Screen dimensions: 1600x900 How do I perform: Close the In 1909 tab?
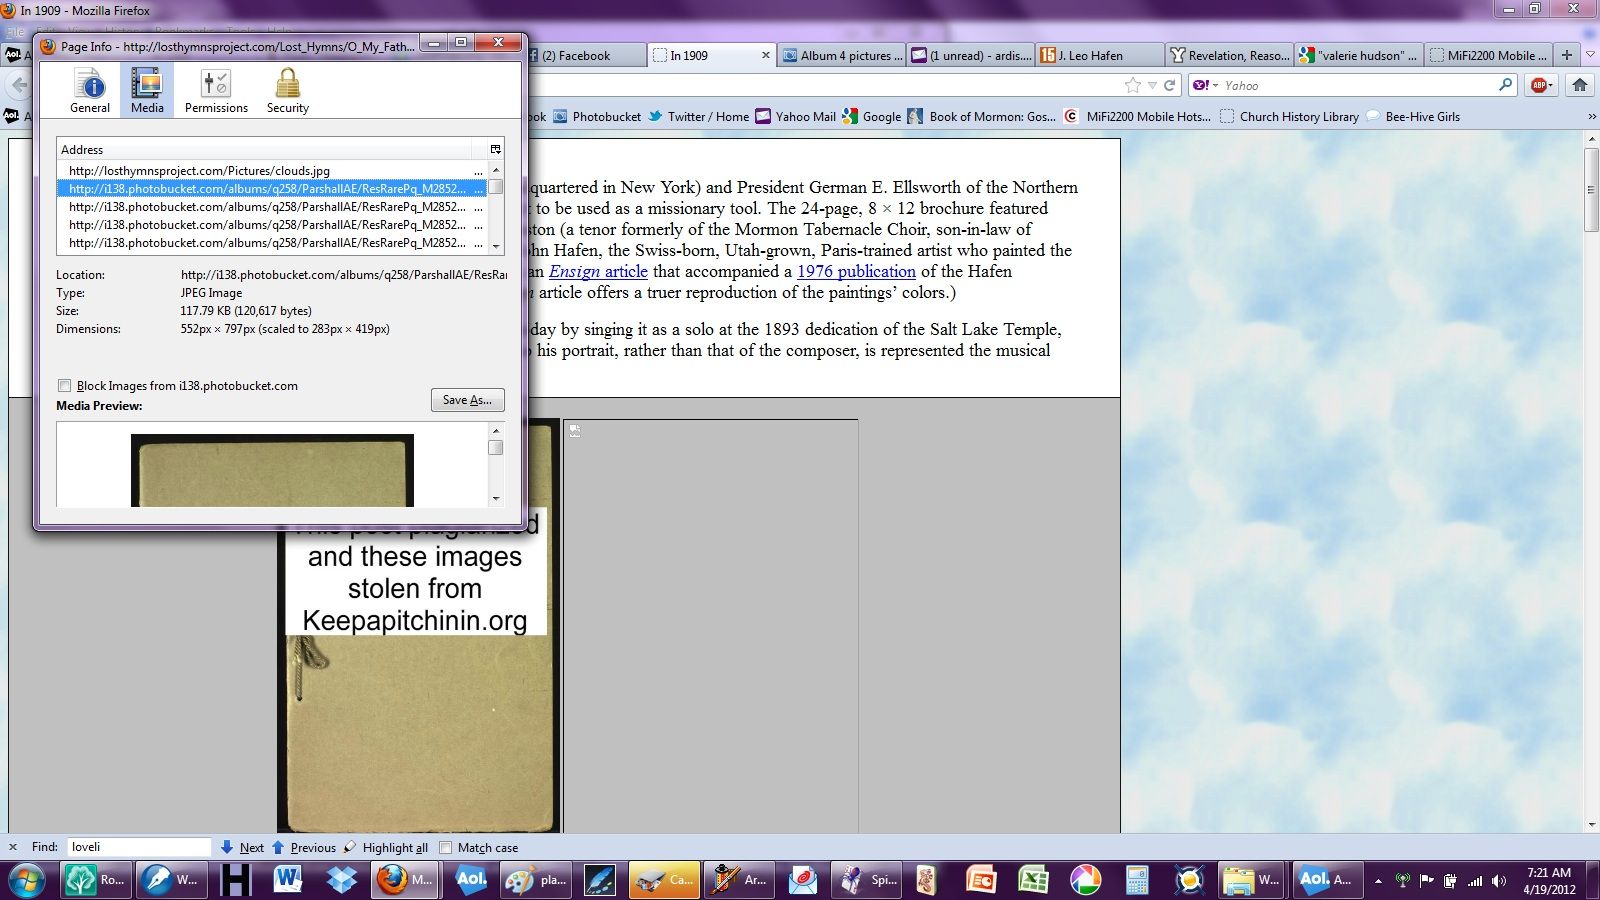pos(766,56)
